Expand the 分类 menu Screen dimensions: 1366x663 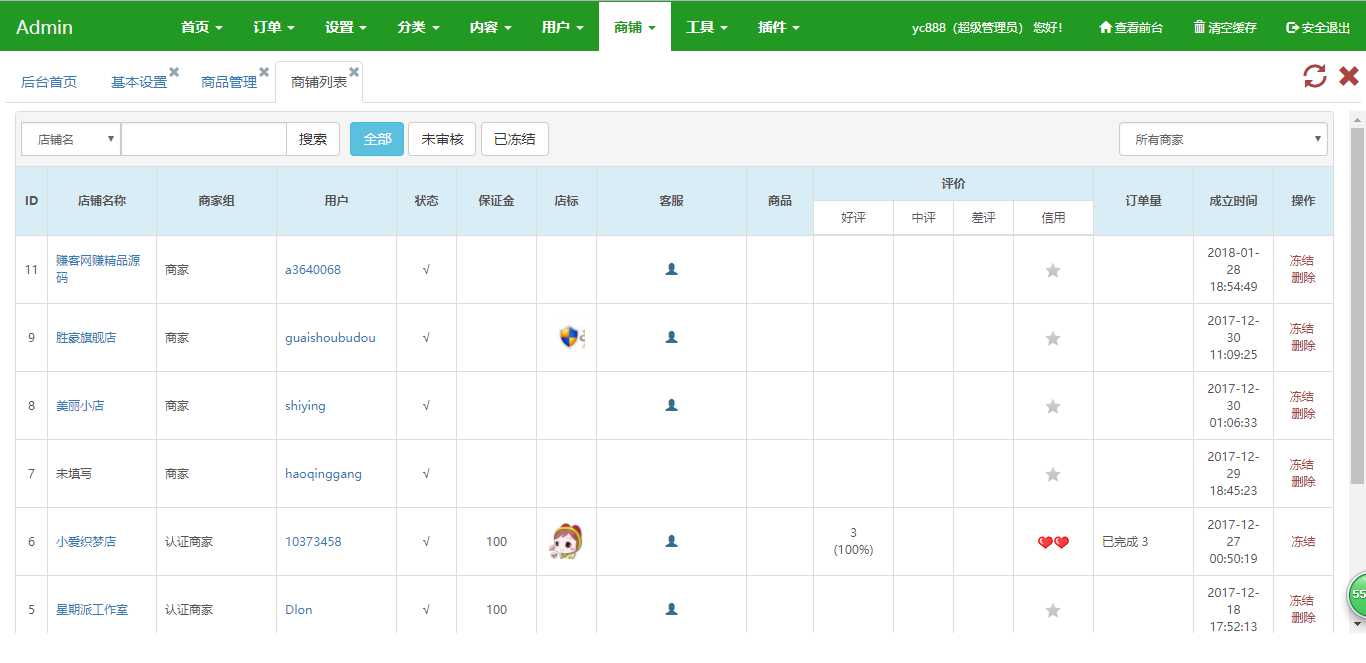pyautogui.click(x=418, y=27)
